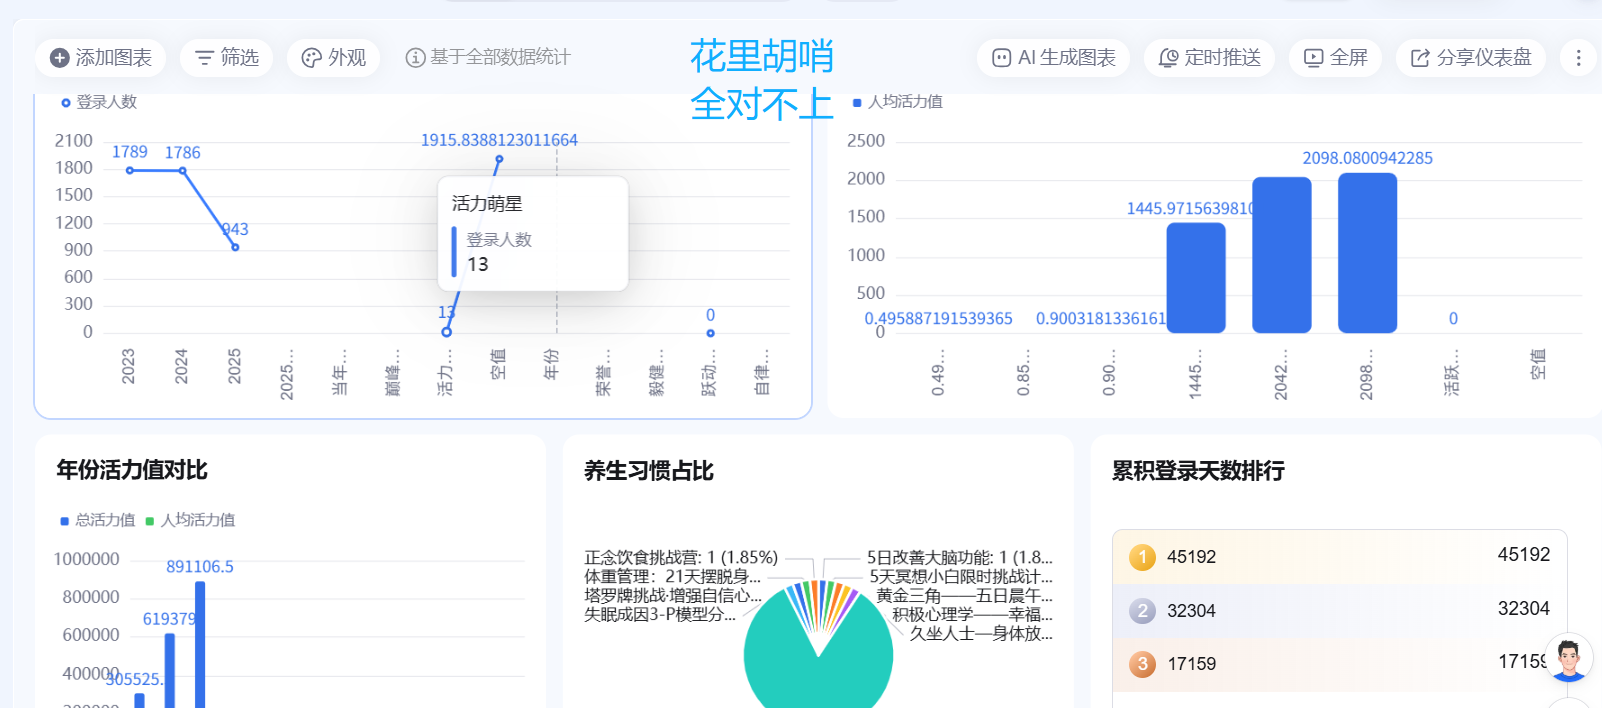The height and width of the screenshot is (708, 1602).
Task: Open the 筛选 filter button
Action: tap(226, 58)
